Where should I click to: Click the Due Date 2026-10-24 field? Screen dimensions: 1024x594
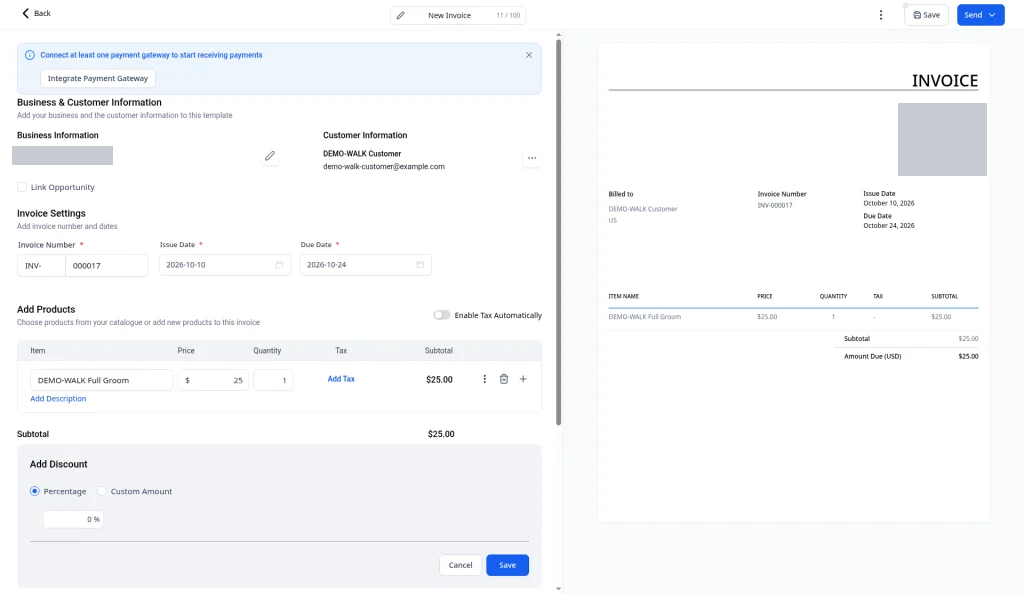[365, 264]
